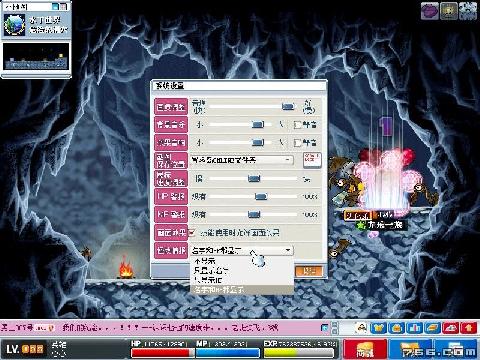This screenshot has width=480, height=360.
Task: Uncheck the screen effect checkbox
Action: [x=192, y=232]
